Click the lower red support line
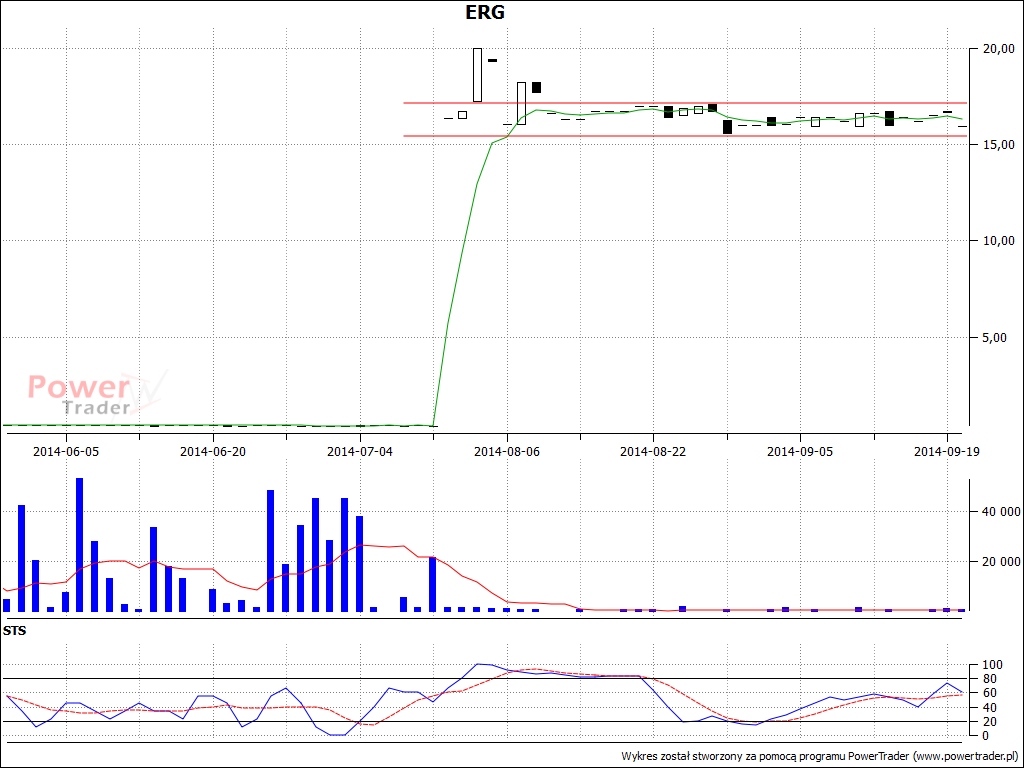Image resolution: width=1024 pixels, height=768 pixels. [x=685, y=136]
